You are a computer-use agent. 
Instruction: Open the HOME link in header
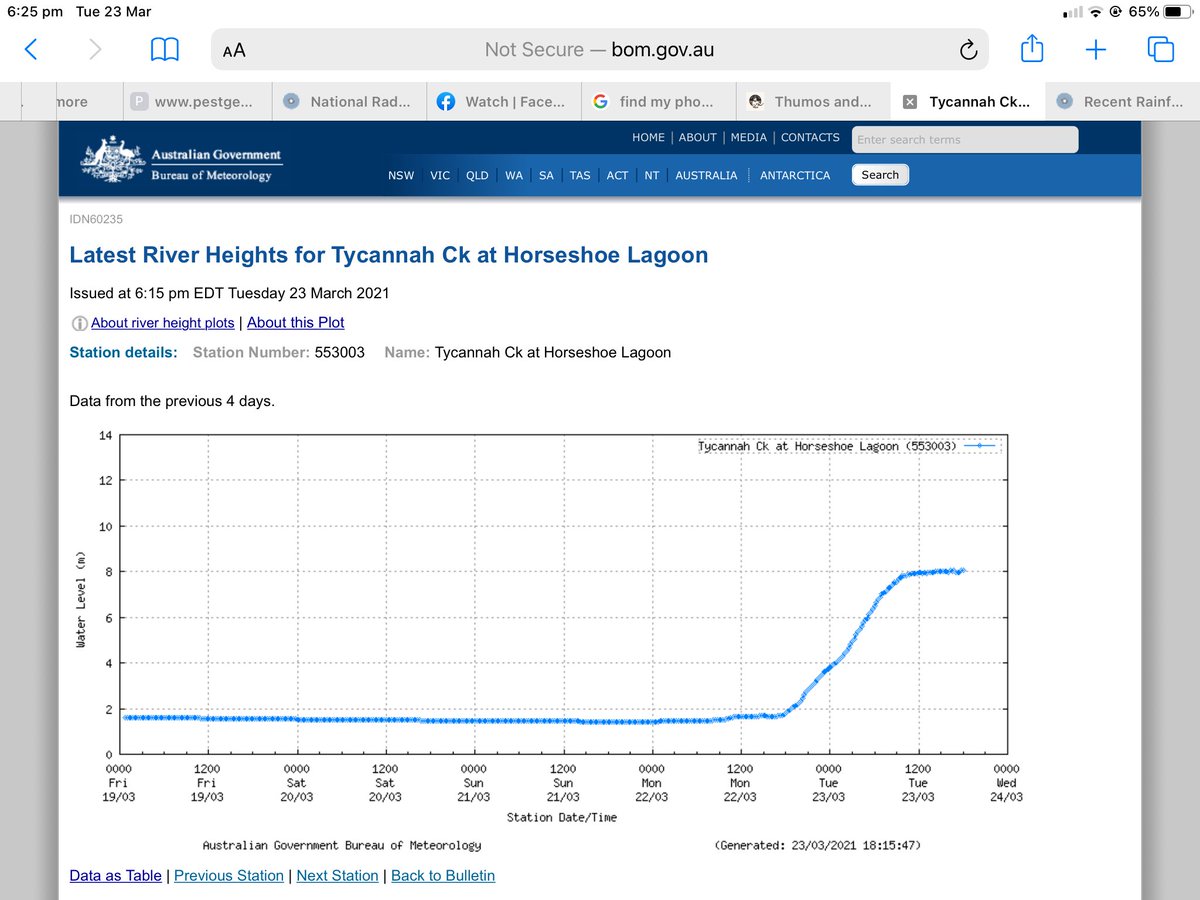click(x=648, y=138)
